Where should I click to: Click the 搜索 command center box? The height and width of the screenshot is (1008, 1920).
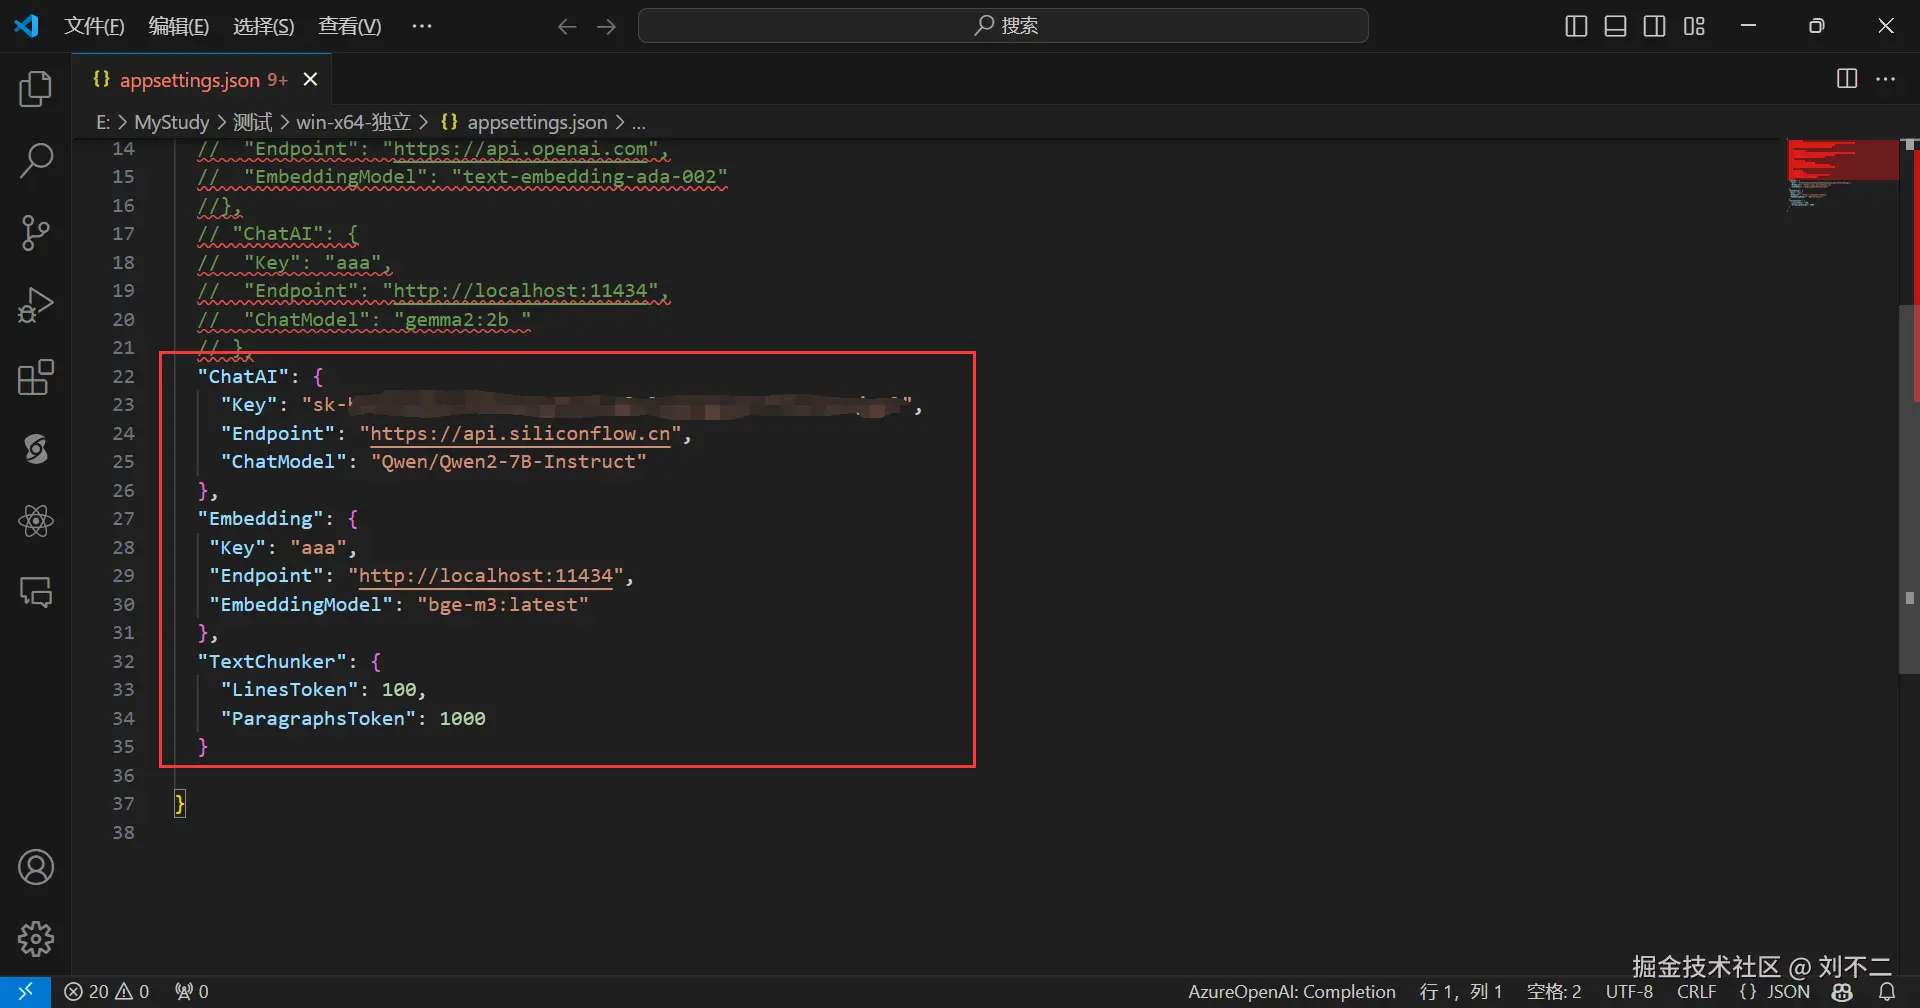[1003, 26]
